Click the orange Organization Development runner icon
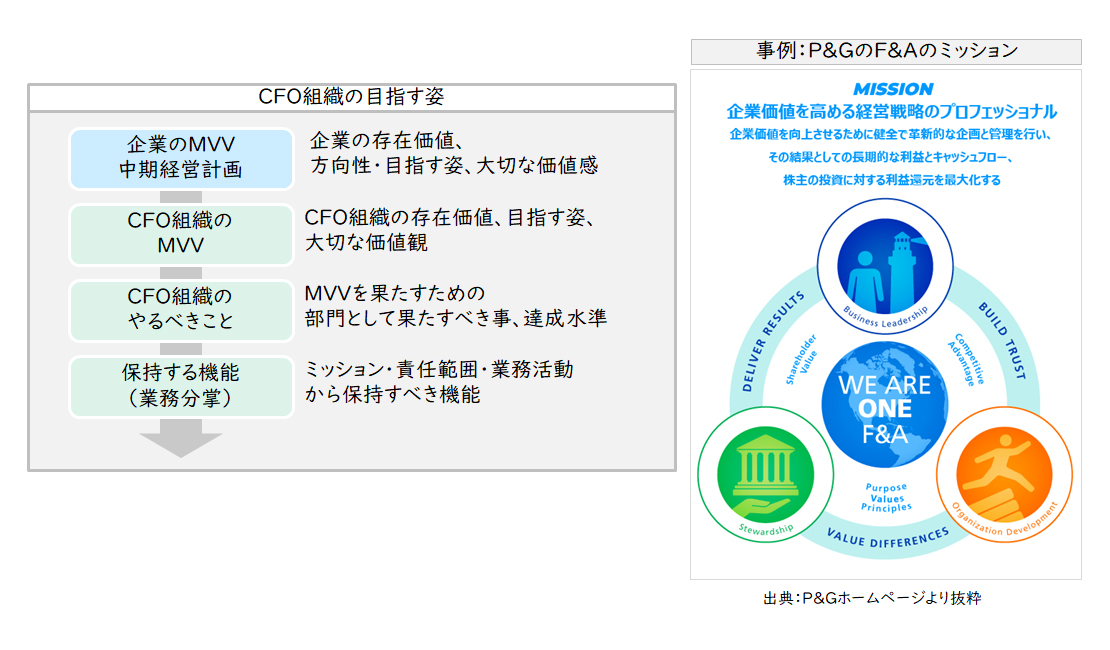Viewport: 1110px width, 650px height. (x=1004, y=474)
